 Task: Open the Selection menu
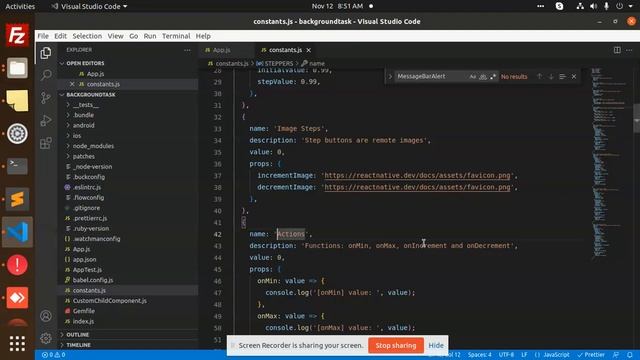87,36
